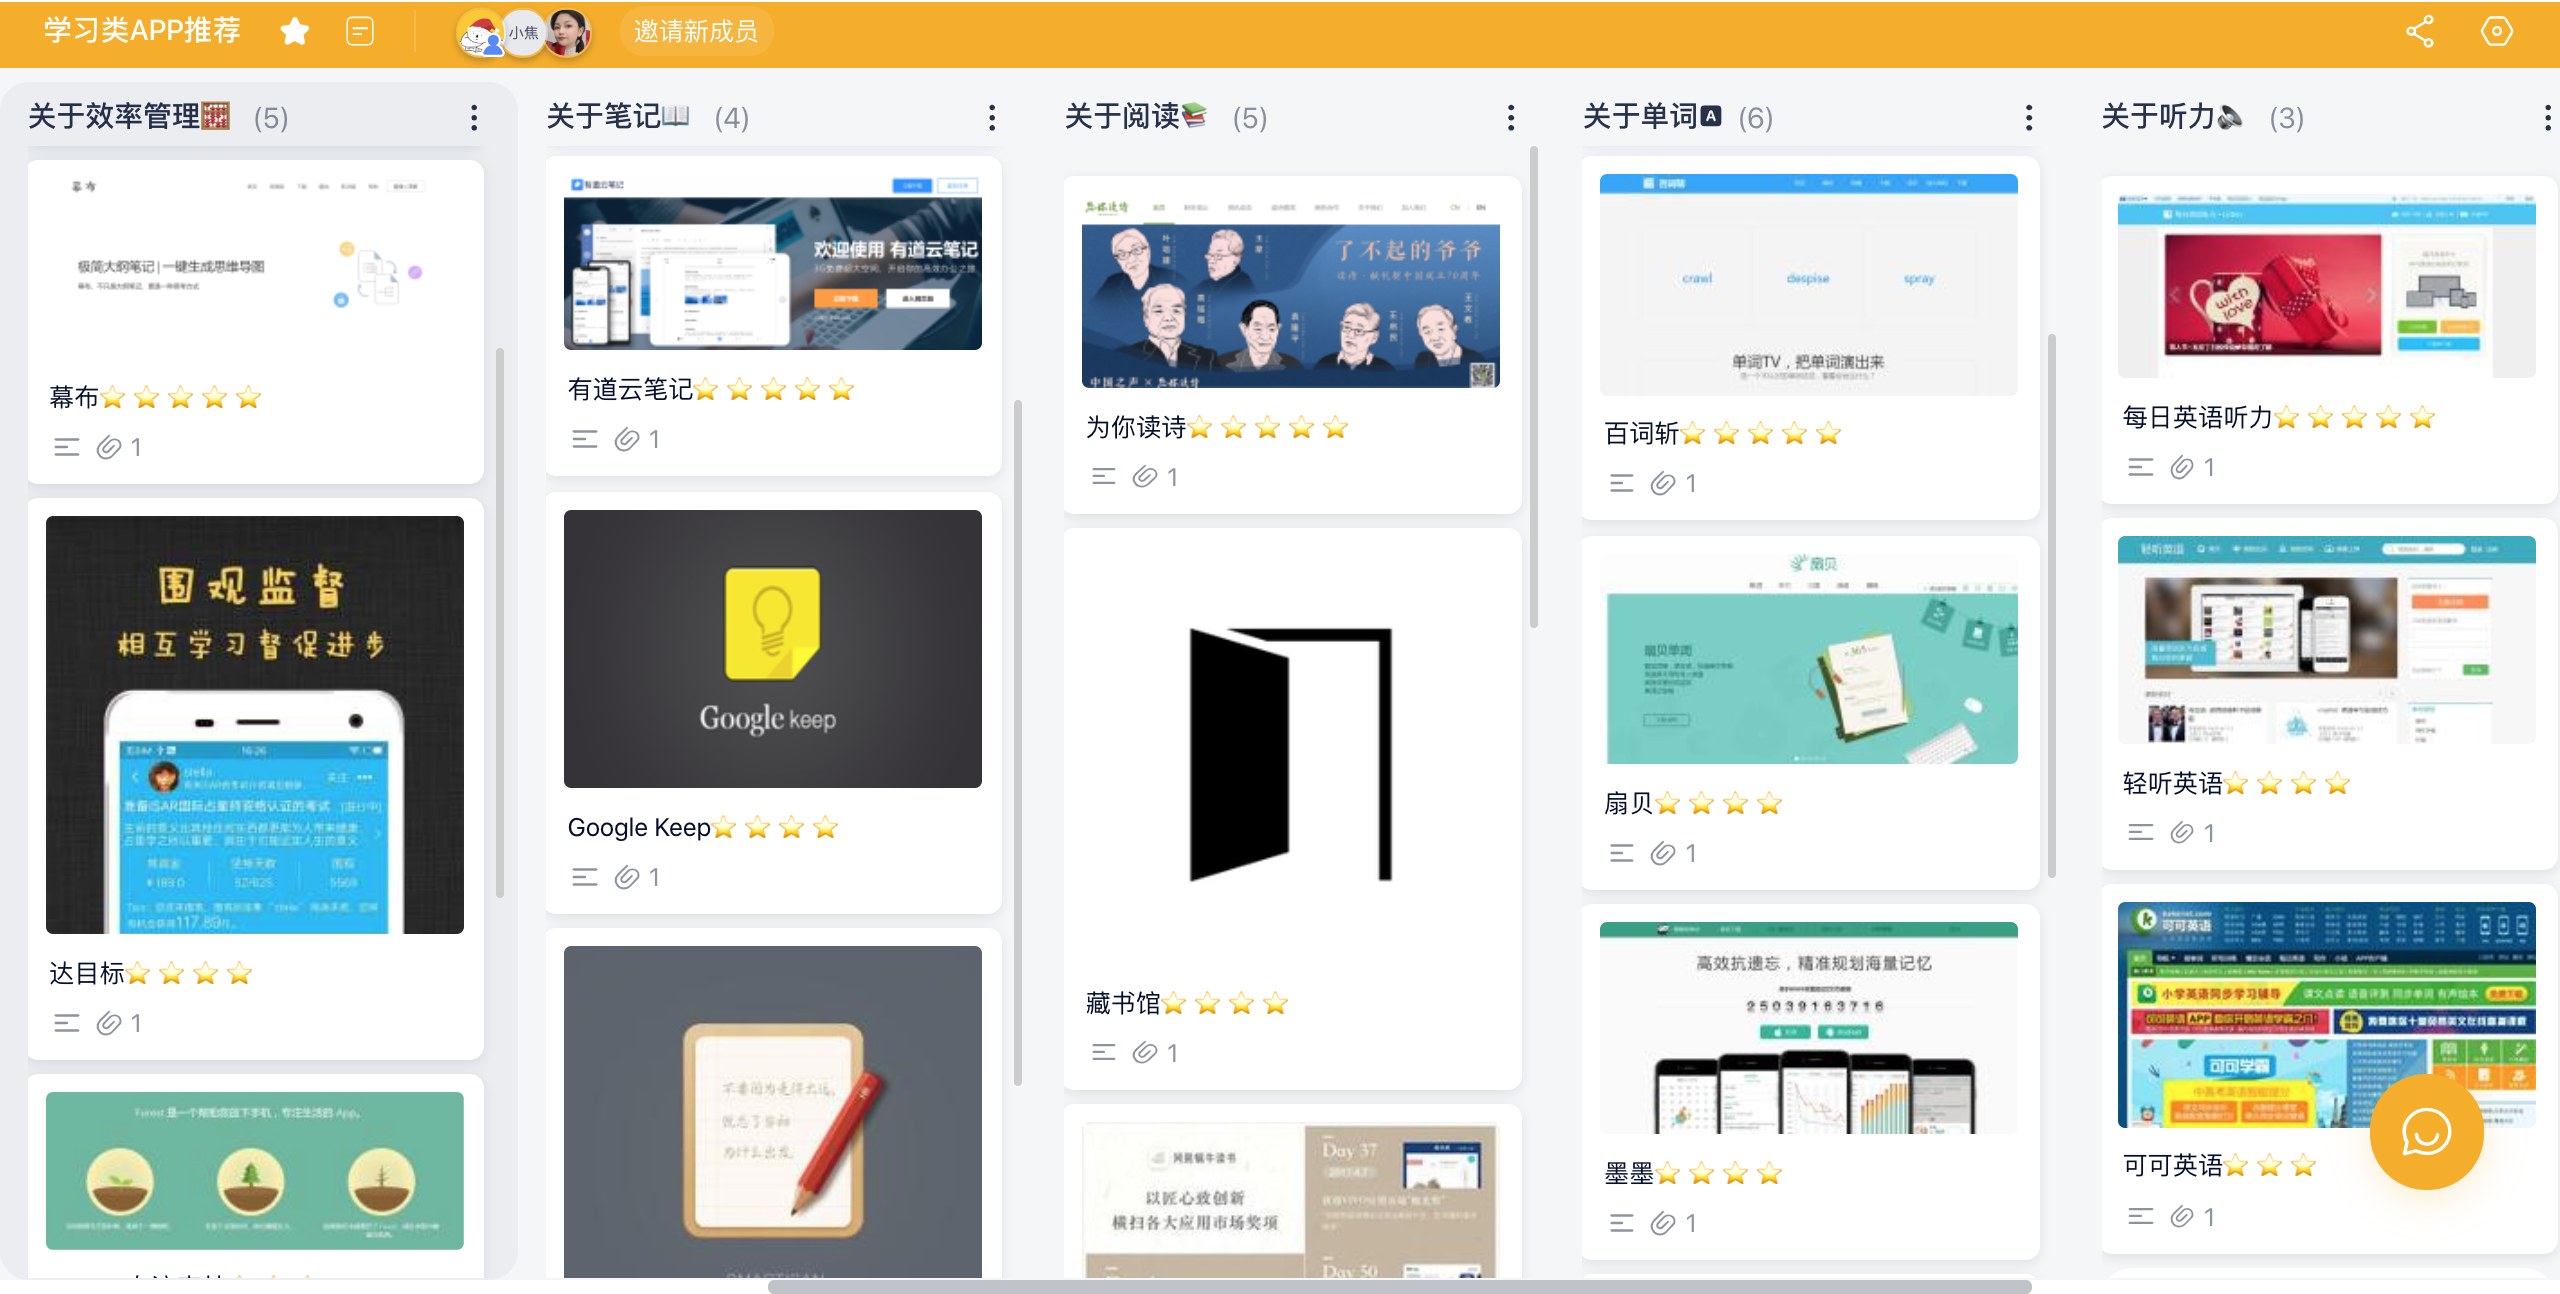Screen dimensions: 2560x1294
Task: Open the 关于笔记 list three-dot menu
Action: point(992,118)
